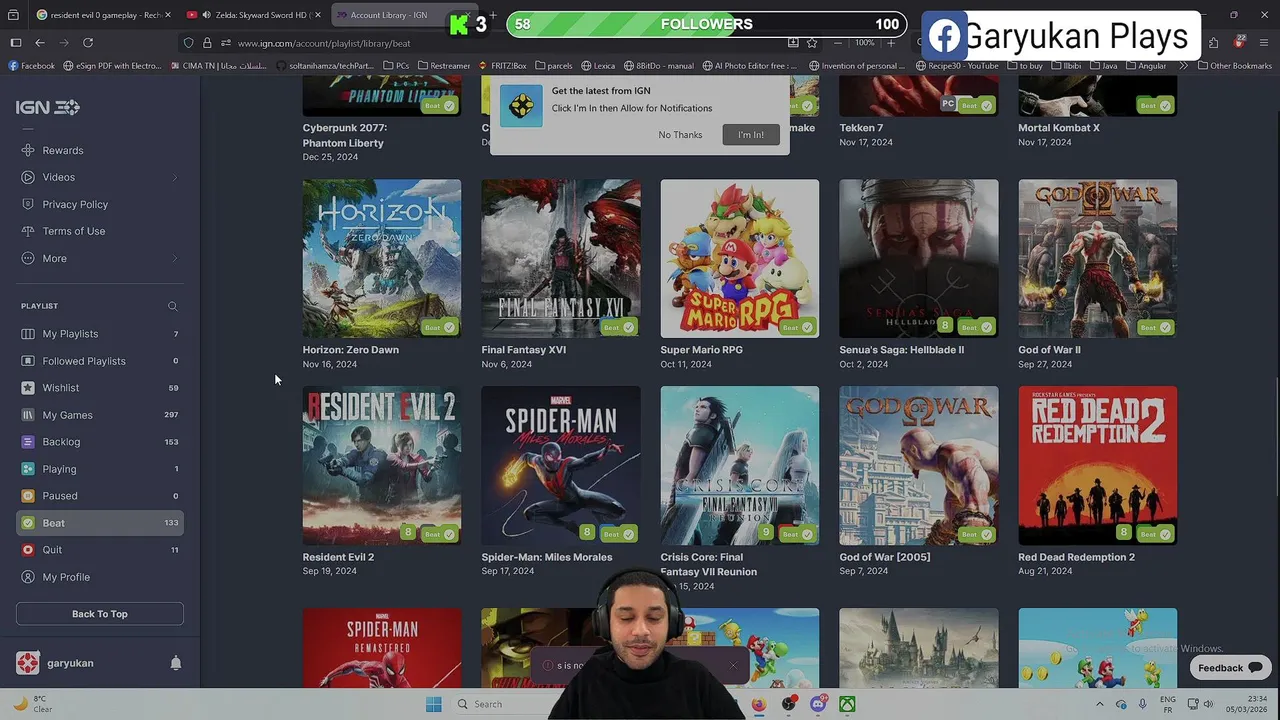Open Firefox from the Windows taskbar

pyautogui.click(x=759, y=704)
